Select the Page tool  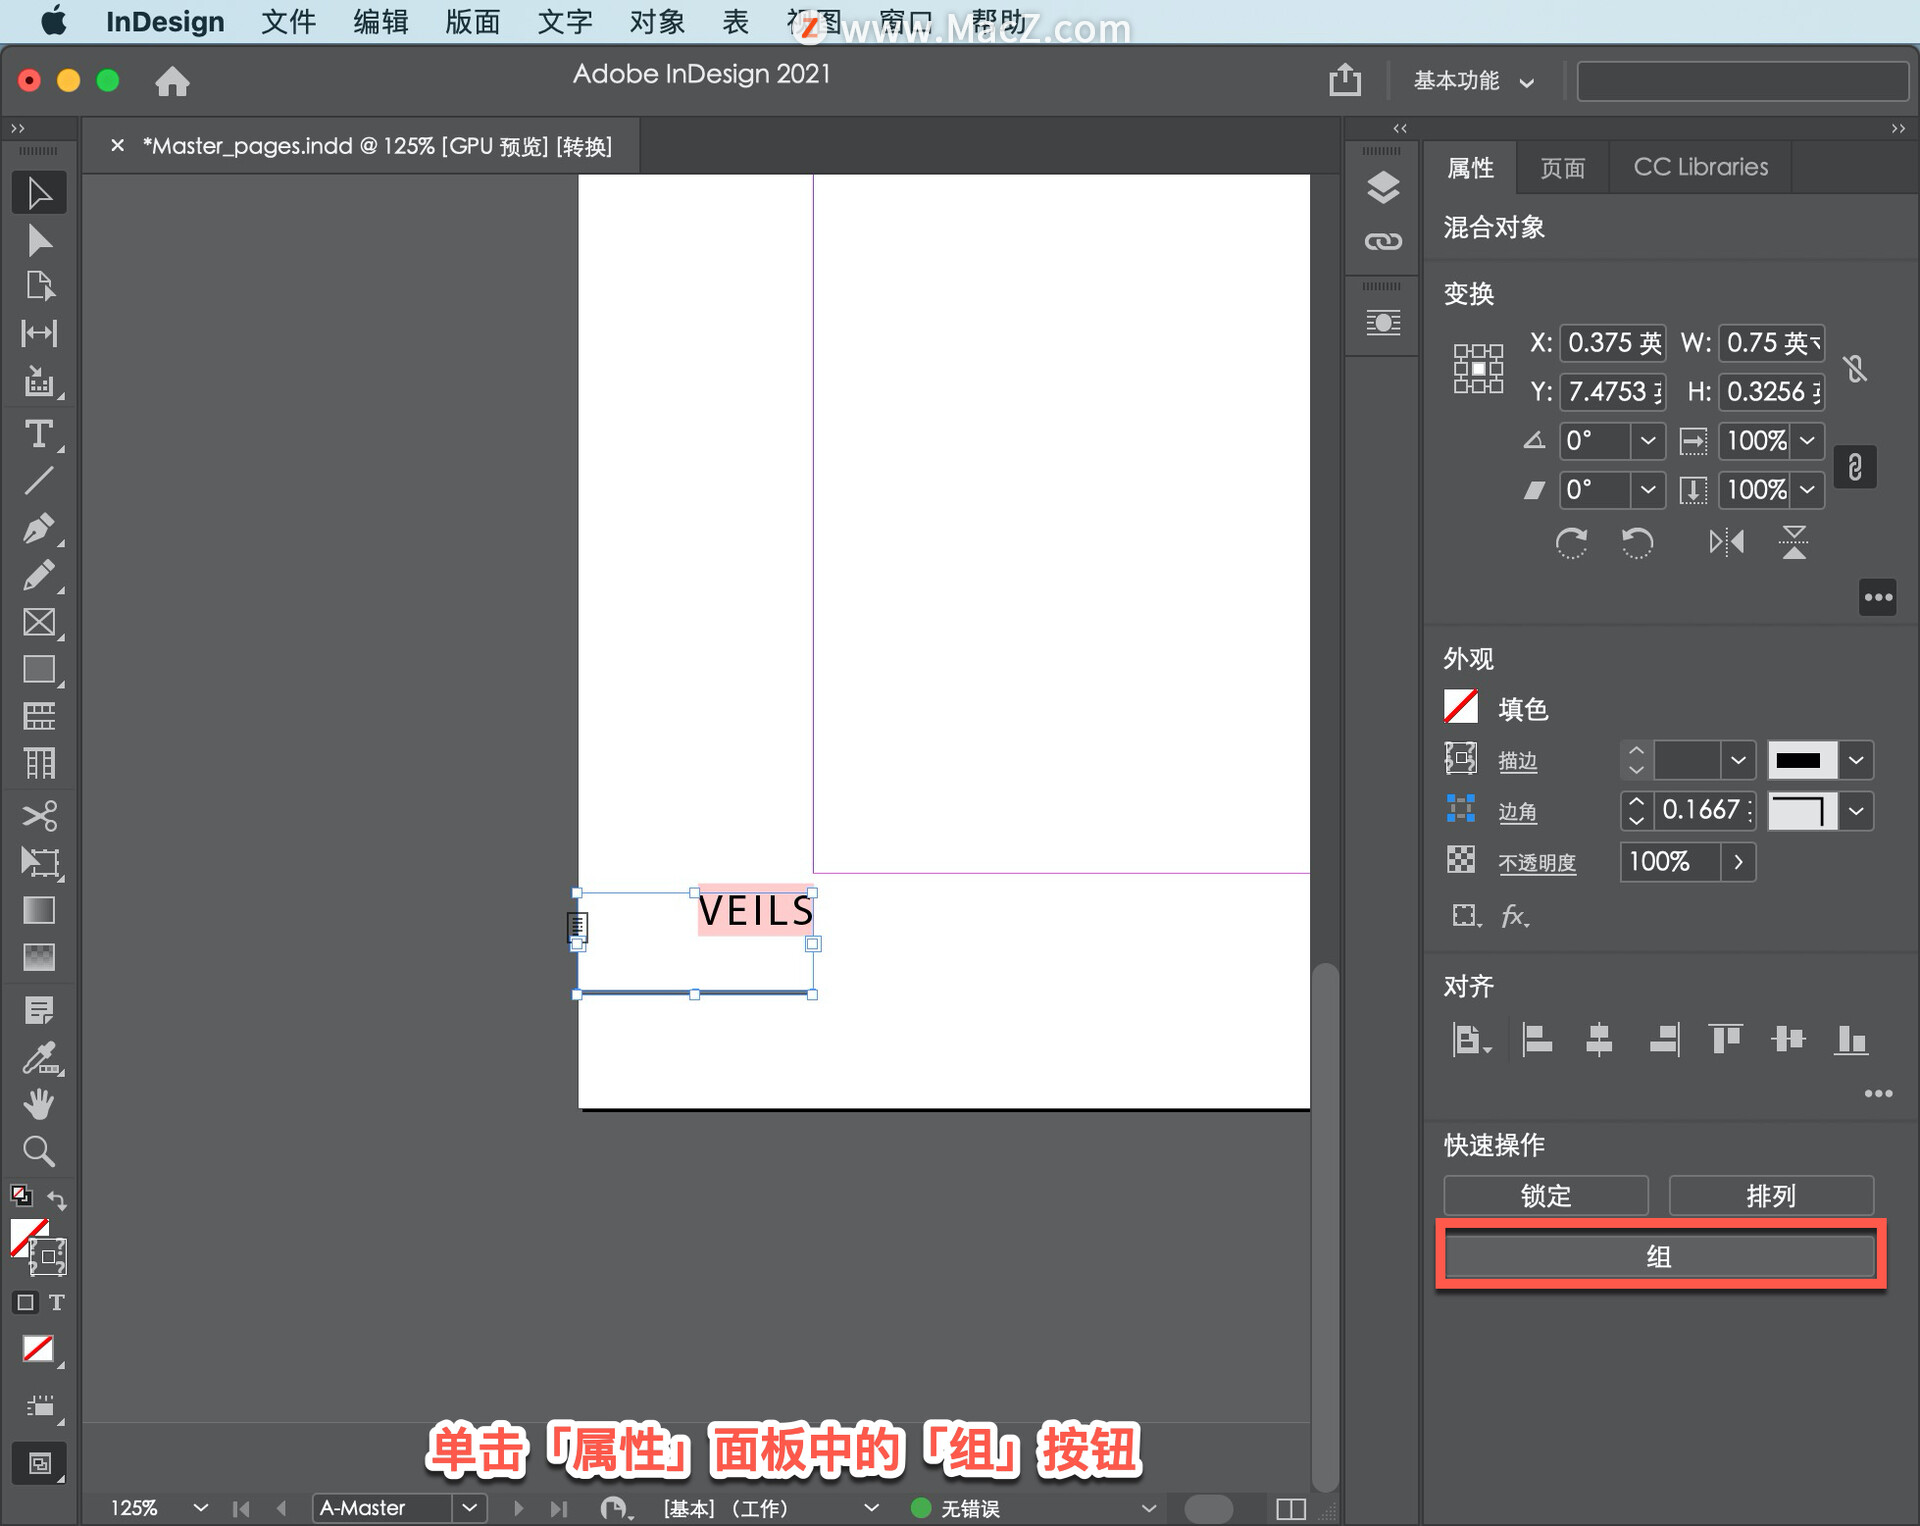point(39,286)
